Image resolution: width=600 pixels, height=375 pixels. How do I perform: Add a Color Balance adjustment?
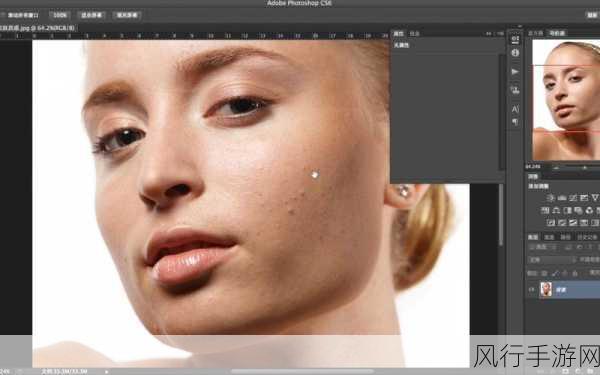pyautogui.click(x=556, y=210)
